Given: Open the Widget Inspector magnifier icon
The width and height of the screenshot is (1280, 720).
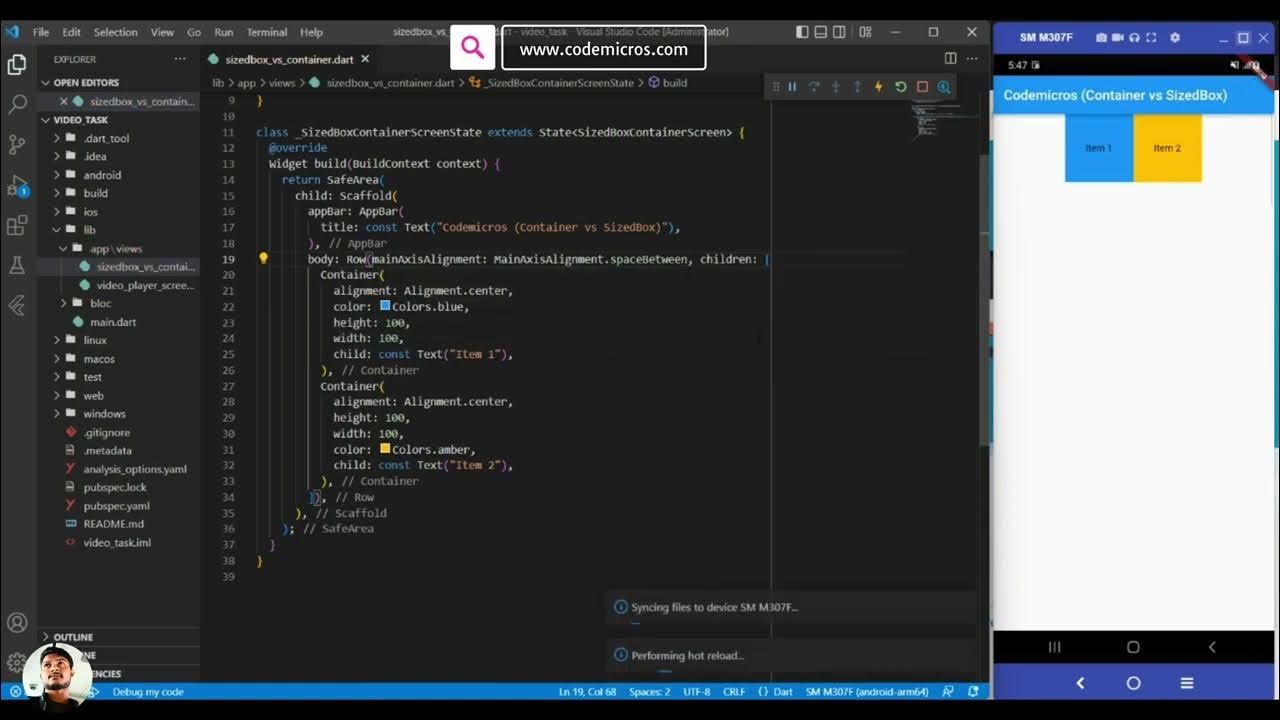Looking at the screenshot, I should [x=944, y=87].
